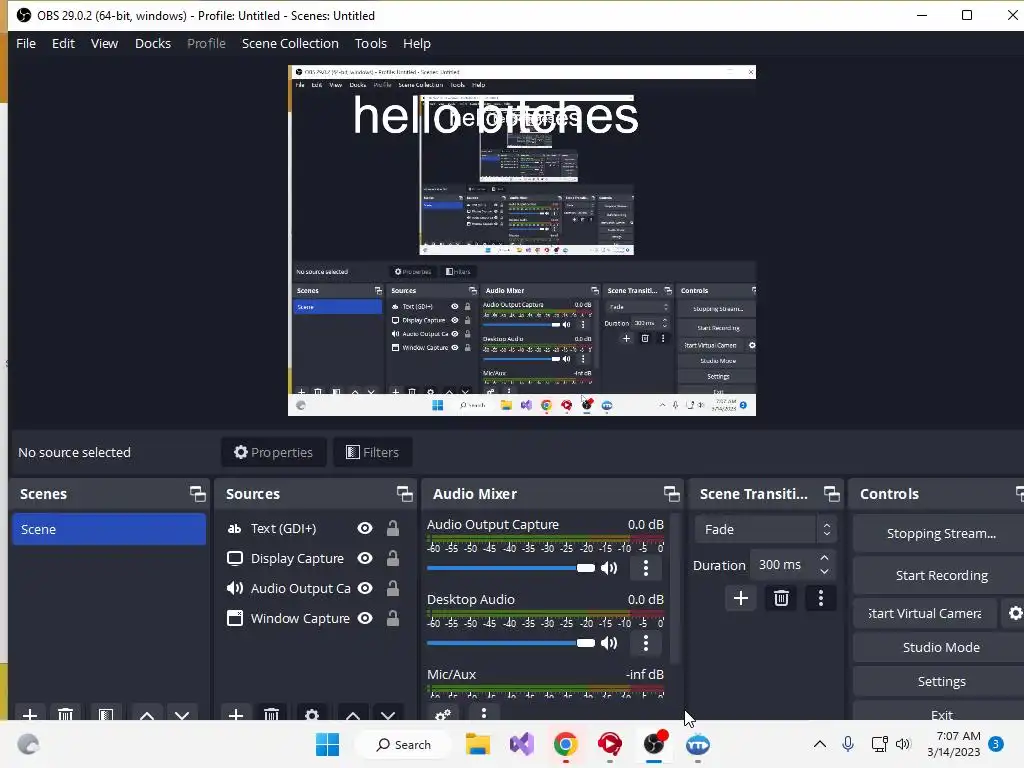Add a new scene with plus icon
Image resolution: width=1024 pixels, height=768 pixels.
[x=29, y=714]
